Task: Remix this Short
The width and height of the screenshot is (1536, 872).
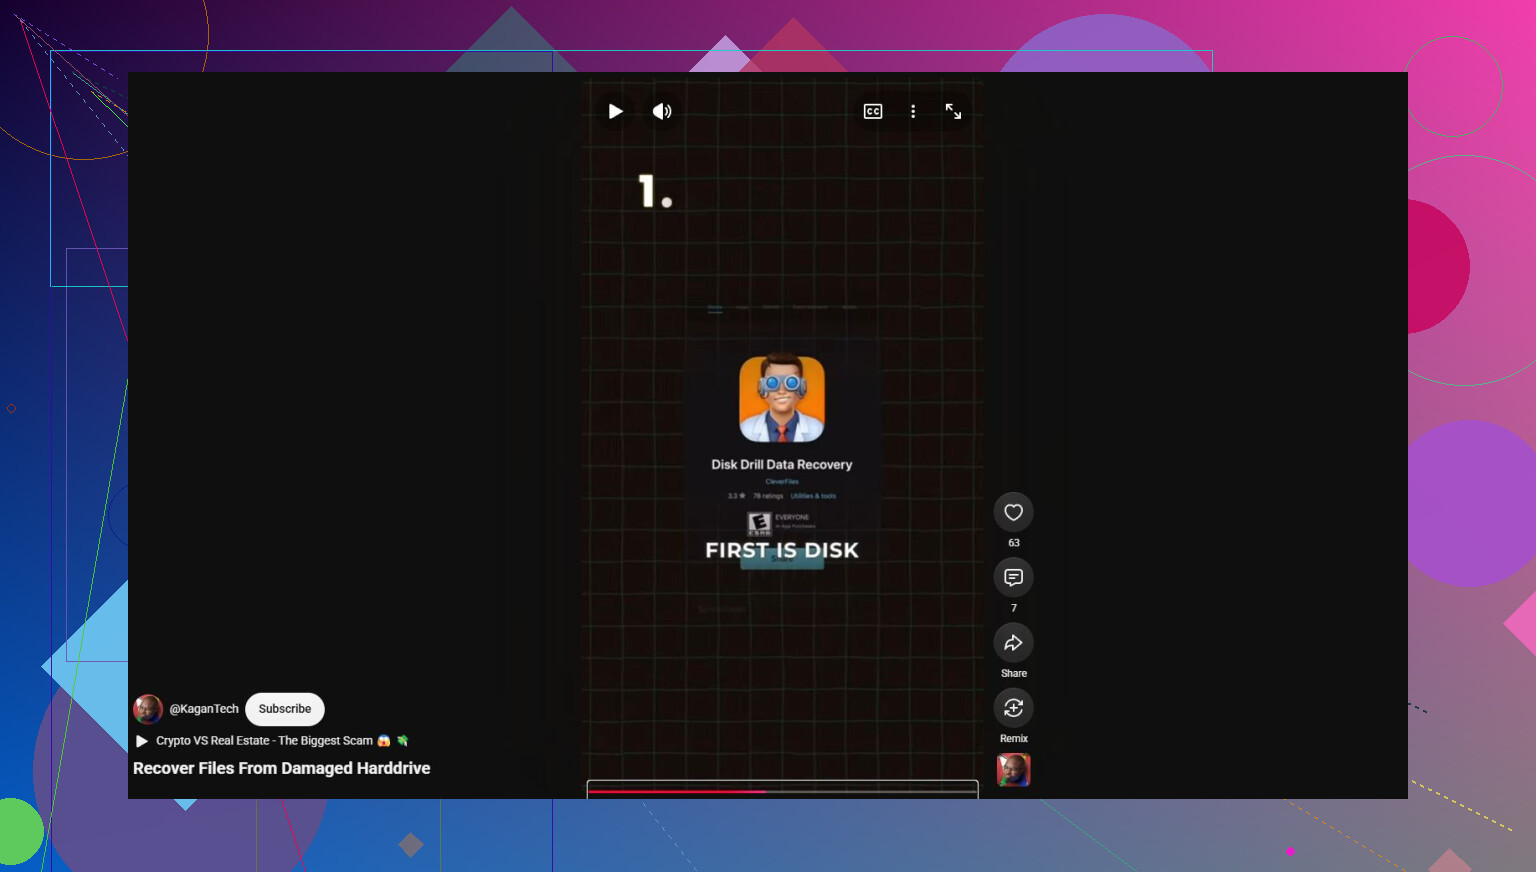Action: (1013, 708)
